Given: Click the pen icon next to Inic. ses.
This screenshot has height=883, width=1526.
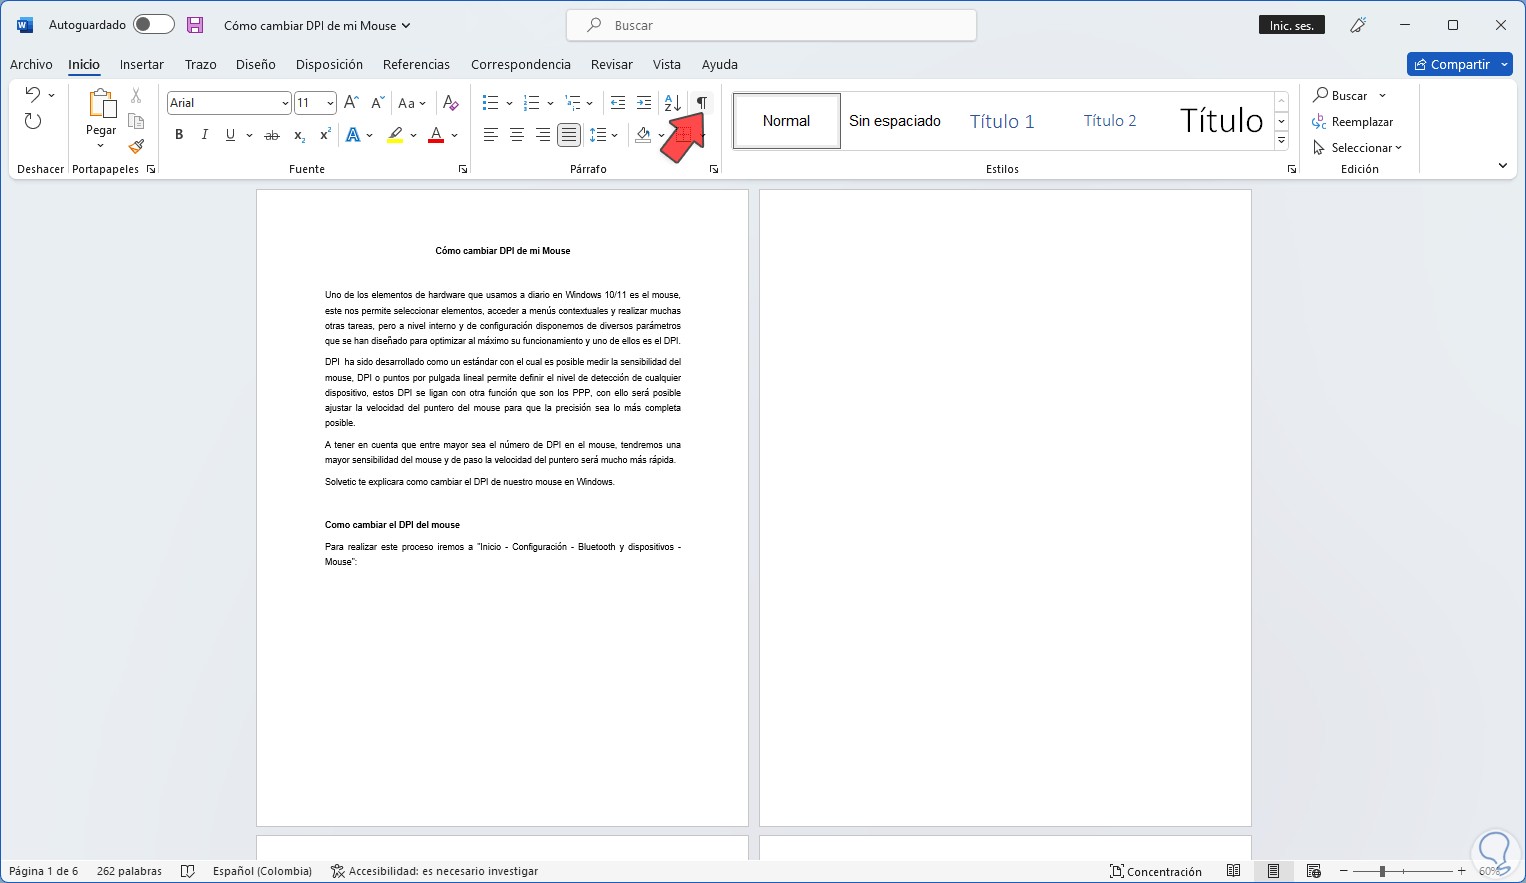Looking at the screenshot, I should pos(1358,25).
